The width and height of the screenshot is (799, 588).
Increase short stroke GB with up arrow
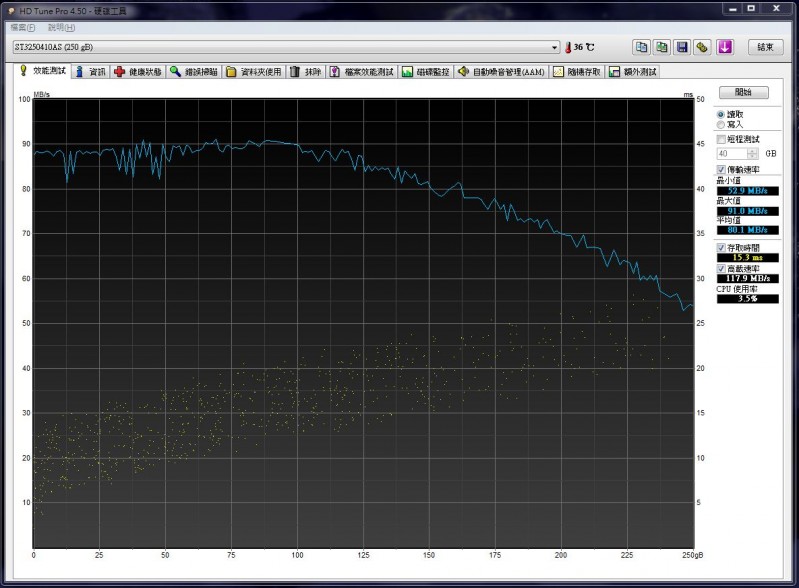[x=752, y=151]
